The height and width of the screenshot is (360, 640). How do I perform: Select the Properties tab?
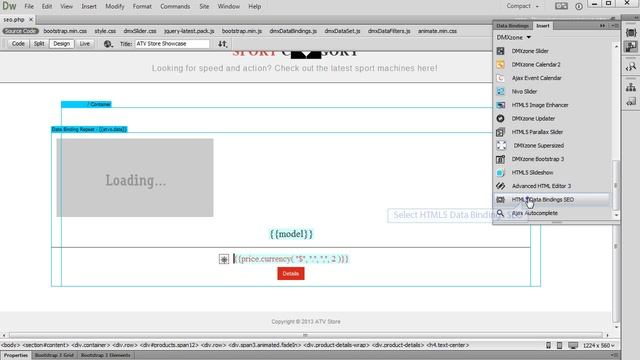16,356
